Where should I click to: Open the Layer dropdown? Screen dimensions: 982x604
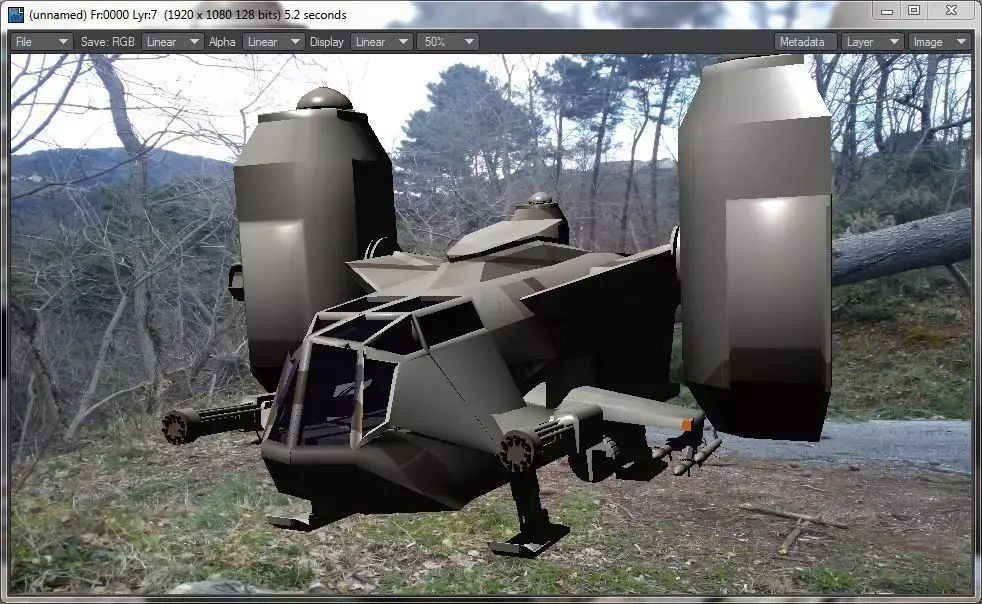click(x=872, y=42)
